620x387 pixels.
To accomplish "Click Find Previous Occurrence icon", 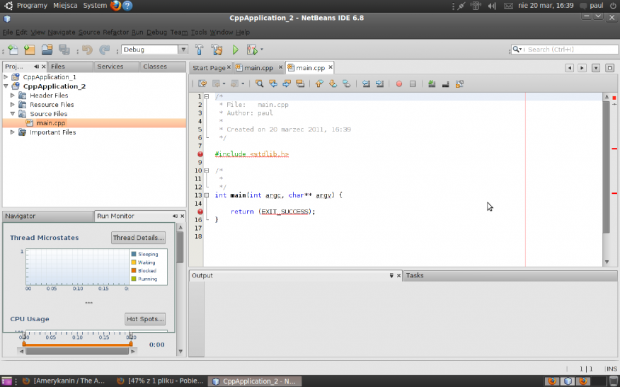I will point(273,84).
